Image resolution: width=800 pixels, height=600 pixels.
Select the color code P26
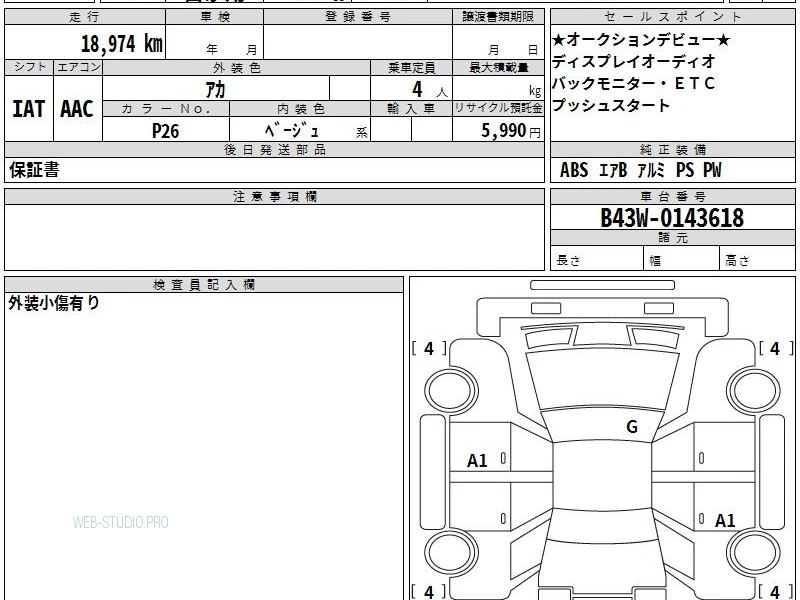click(x=166, y=131)
